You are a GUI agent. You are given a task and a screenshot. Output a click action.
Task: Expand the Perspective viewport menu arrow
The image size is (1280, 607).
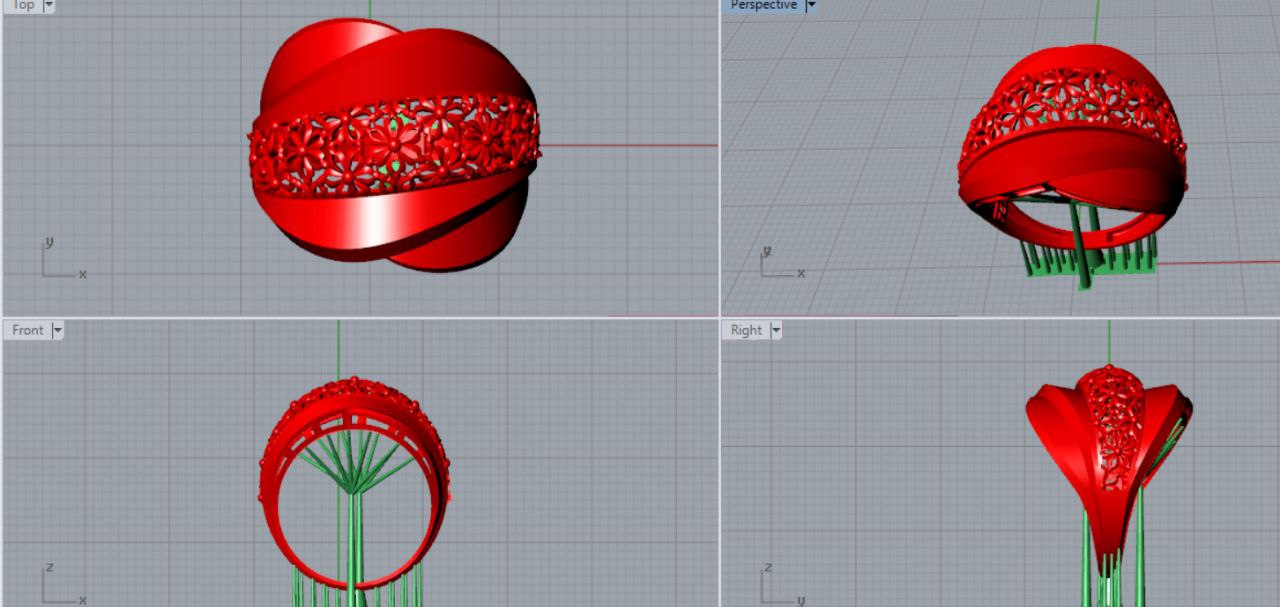click(x=811, y=5)
